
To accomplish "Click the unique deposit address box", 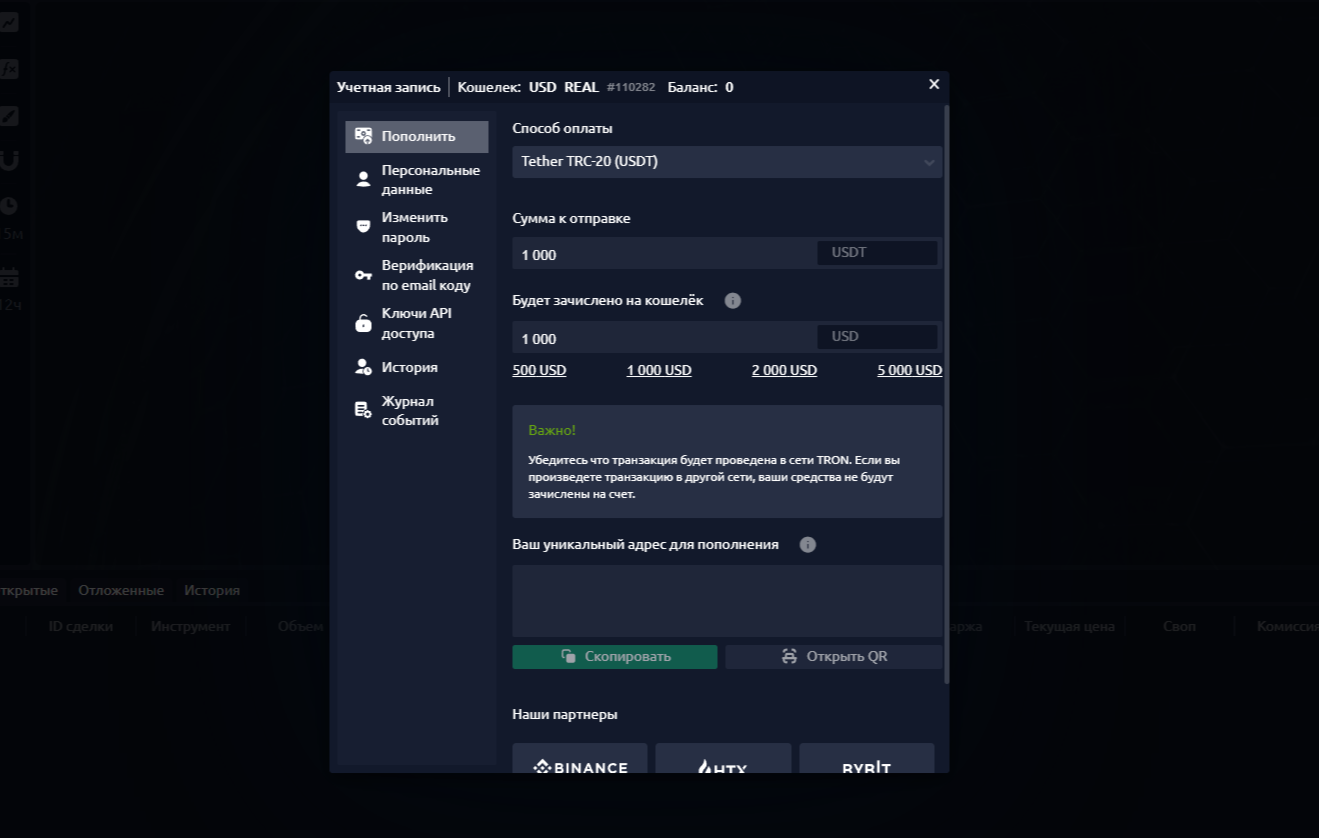I will [x=727, y=601].
